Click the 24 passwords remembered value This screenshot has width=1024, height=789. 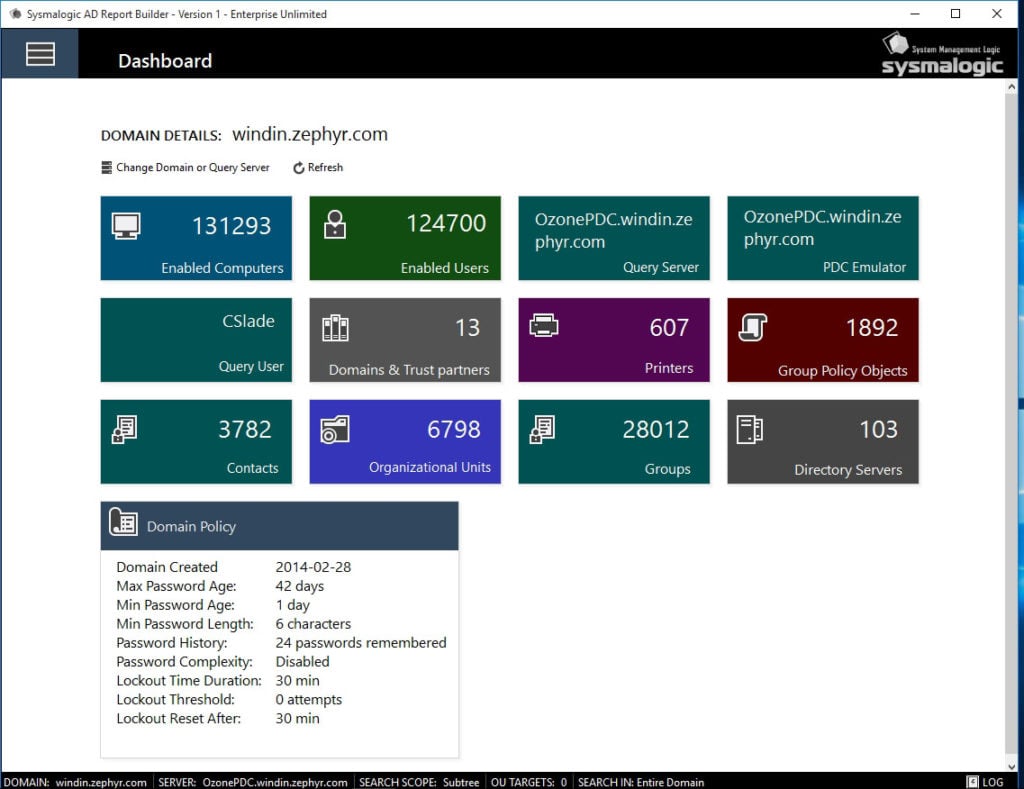pos(361,643)
